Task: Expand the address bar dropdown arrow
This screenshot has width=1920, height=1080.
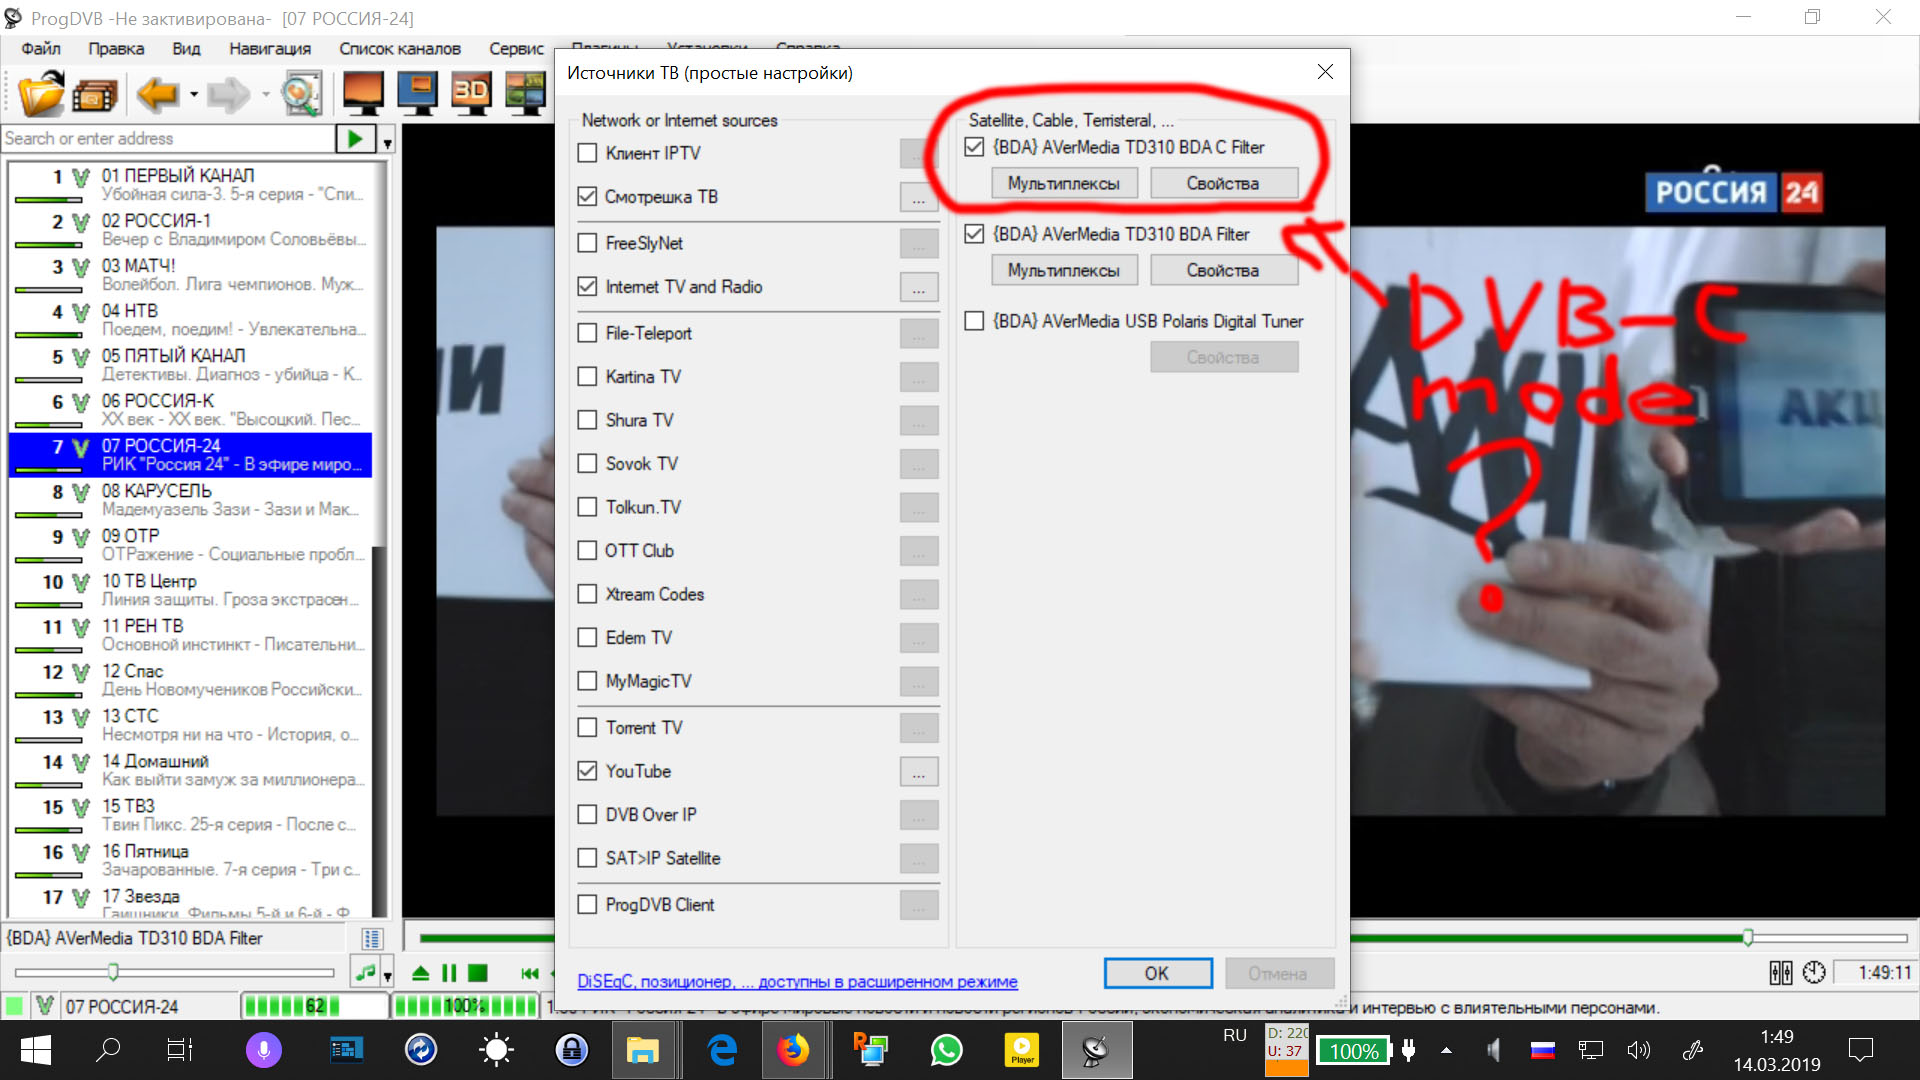Action: (x=387, y=140)
